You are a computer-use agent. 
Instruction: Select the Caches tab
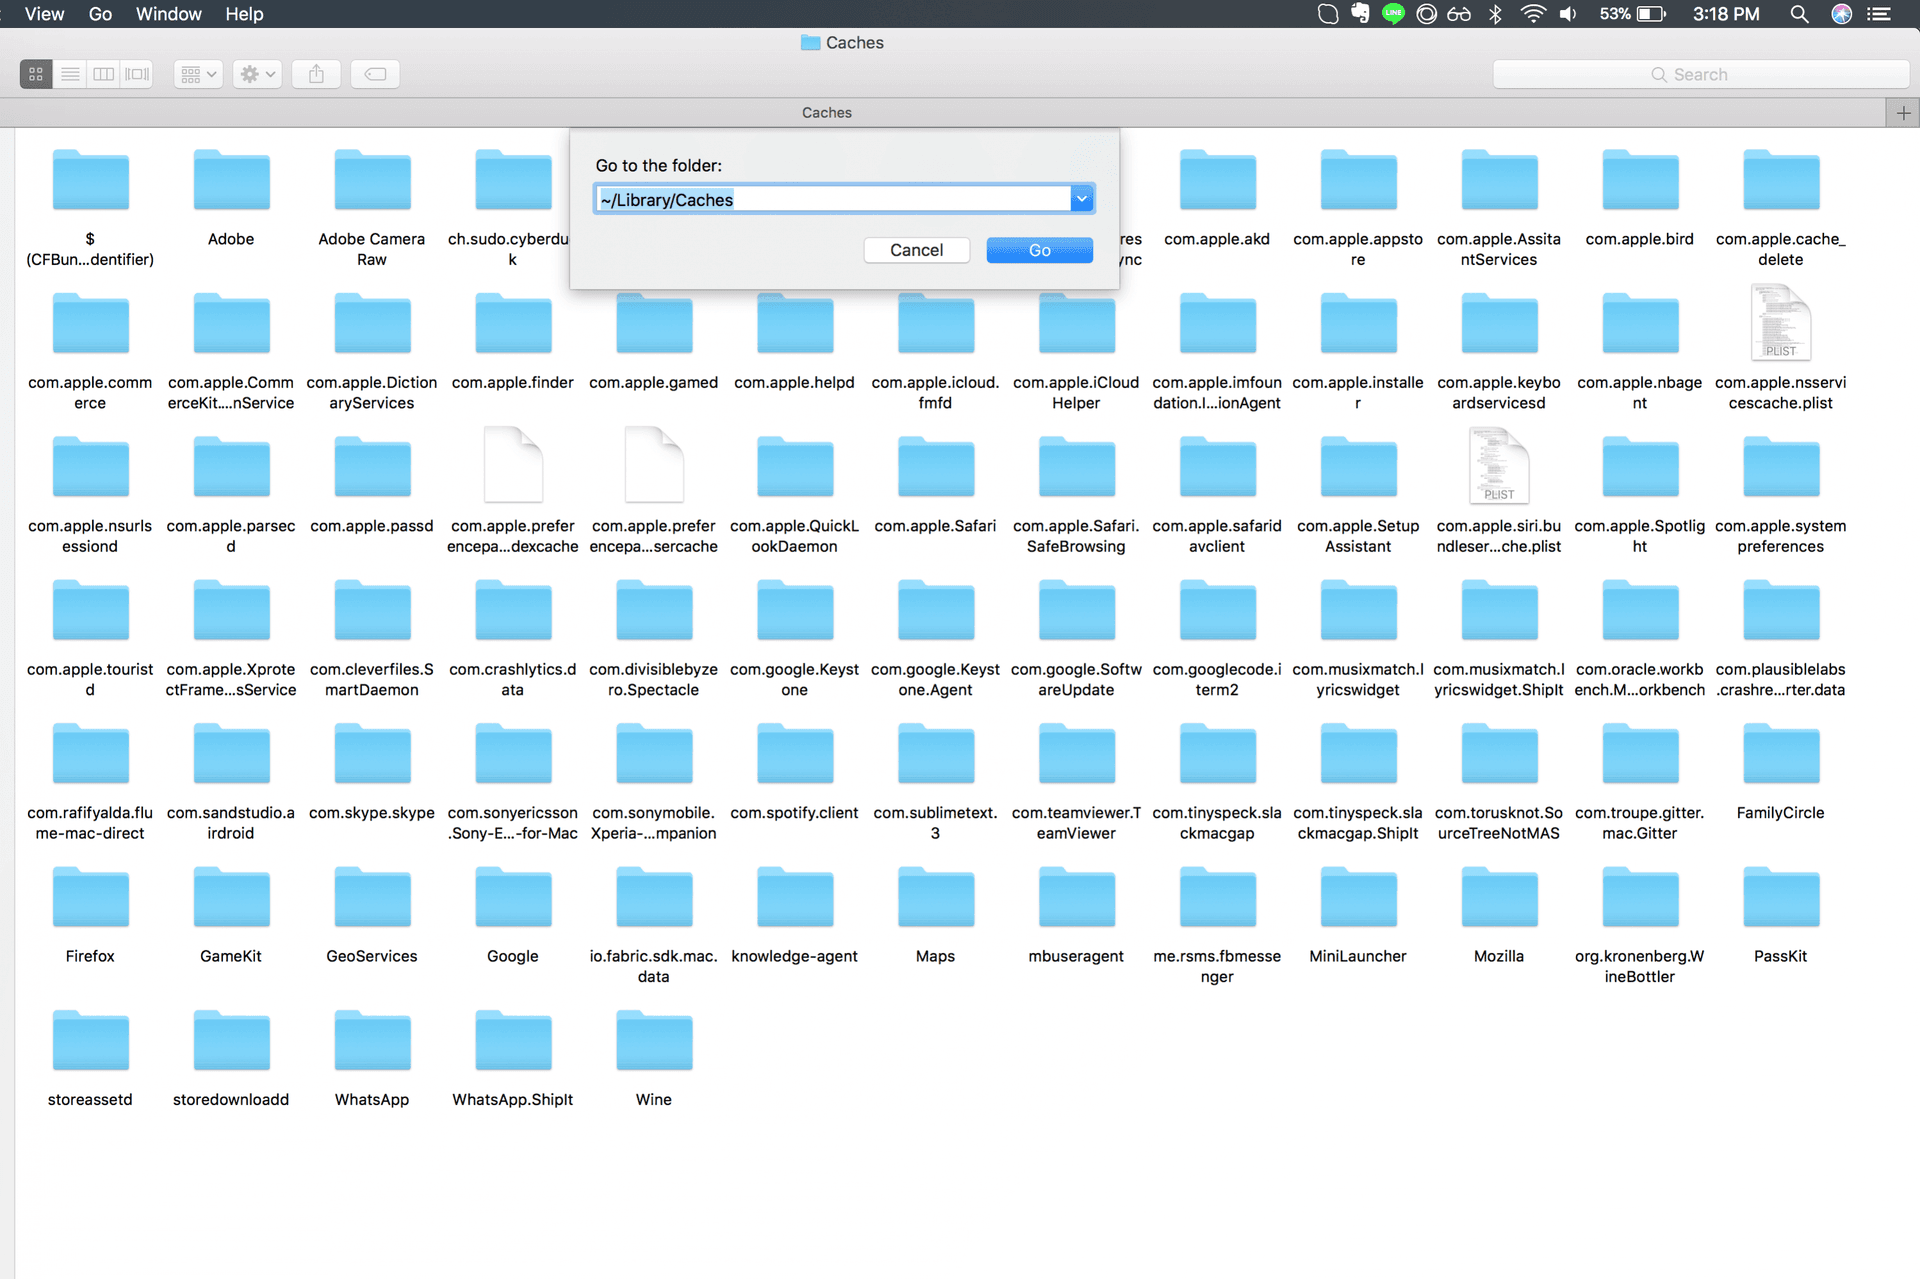pos(827,113)
